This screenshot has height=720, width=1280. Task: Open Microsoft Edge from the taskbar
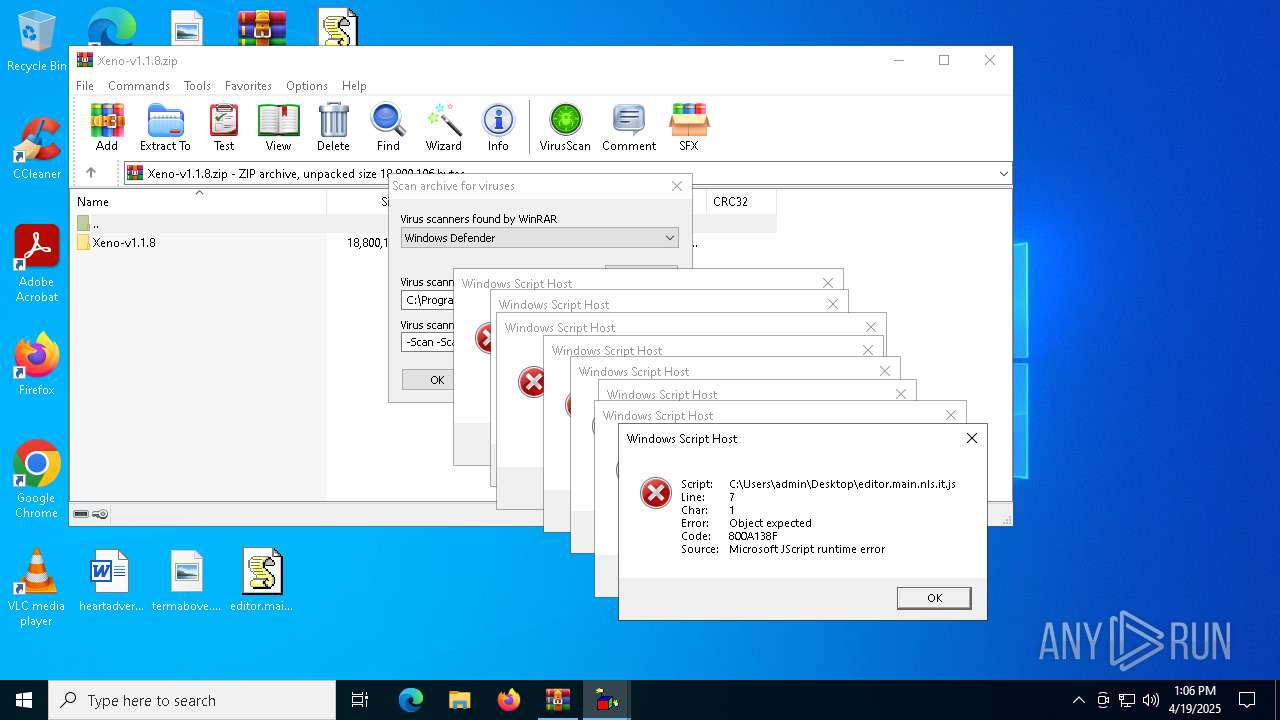coord(411,700)
